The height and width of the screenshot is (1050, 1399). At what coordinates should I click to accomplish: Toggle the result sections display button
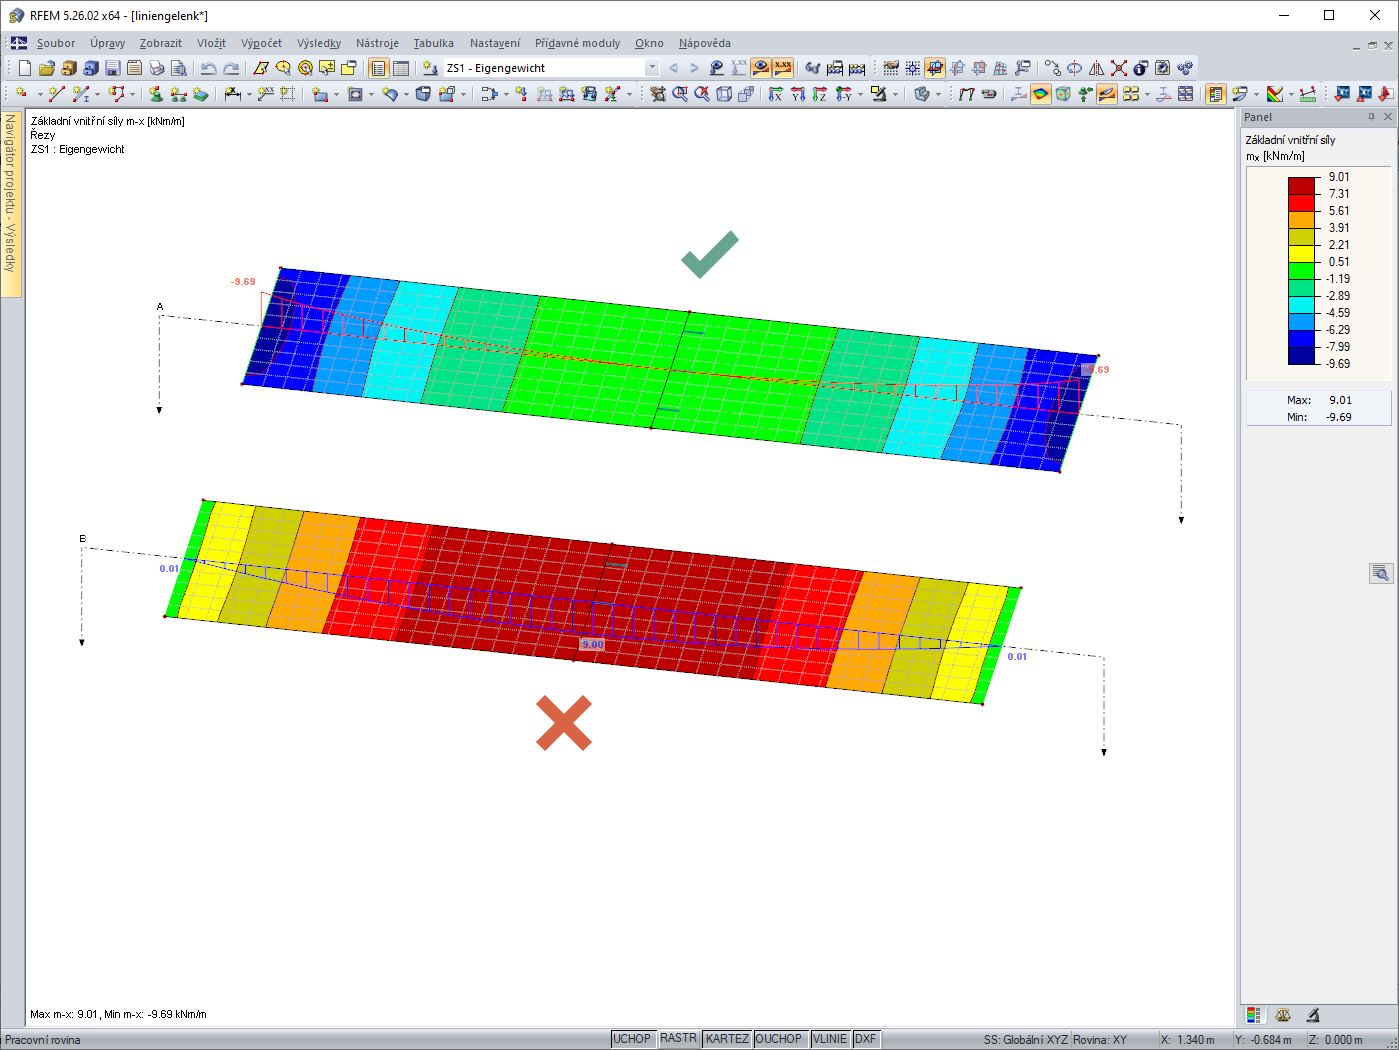(1107, 94)
